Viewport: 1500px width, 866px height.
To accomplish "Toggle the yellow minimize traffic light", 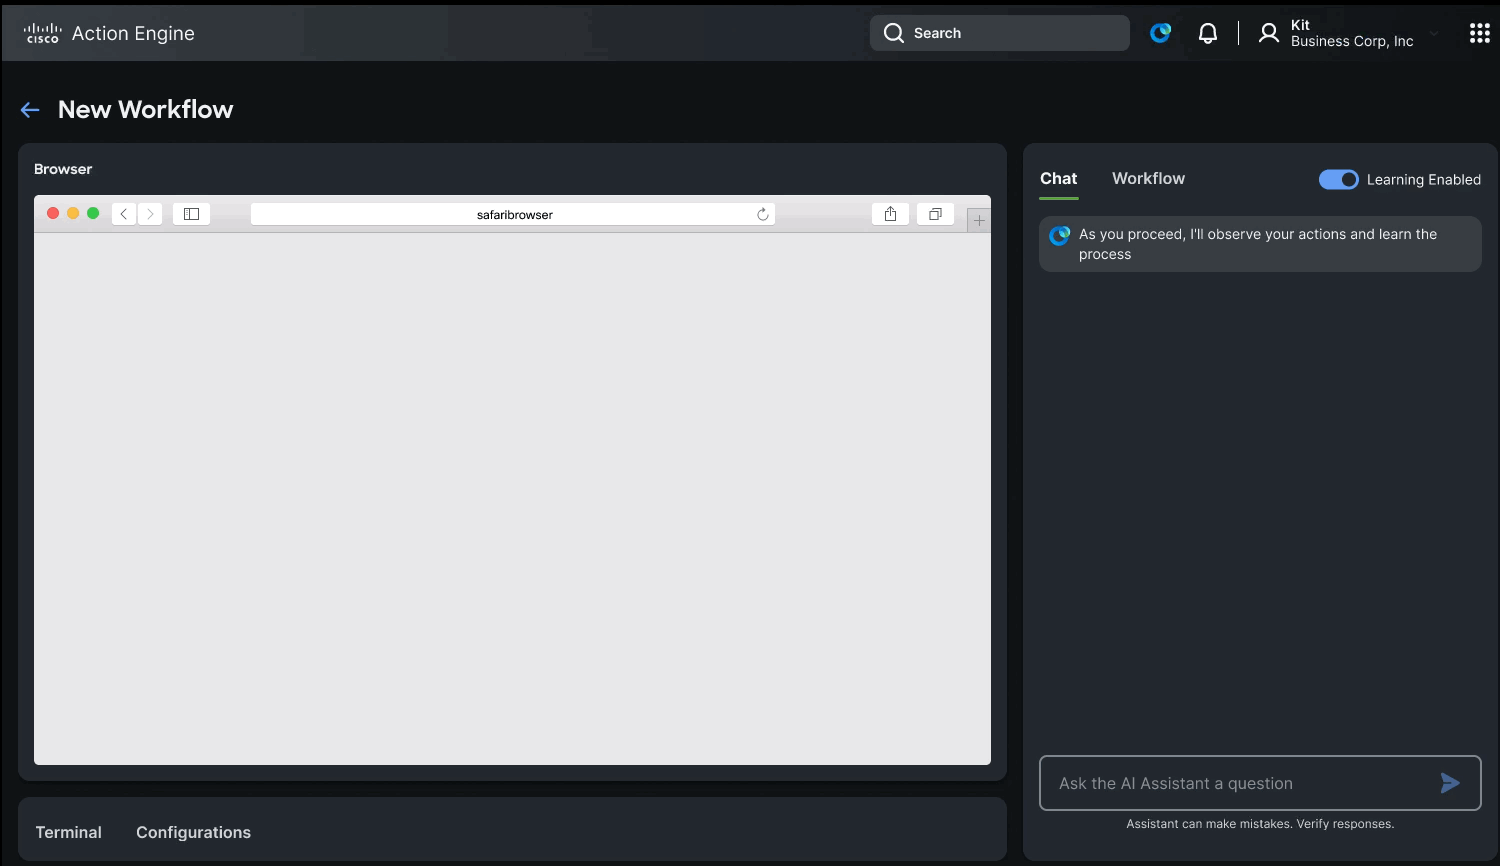I will pos(72,213).
